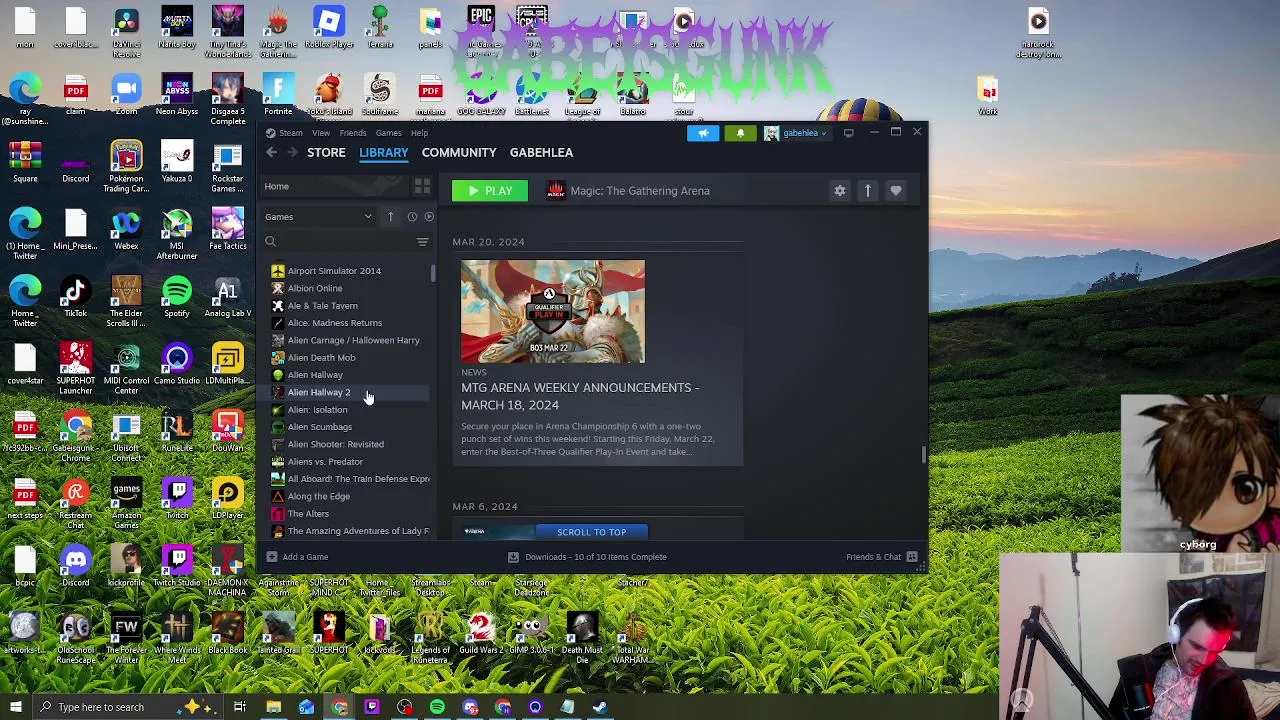Show recent games clock icon filter

tap(412, 217)
